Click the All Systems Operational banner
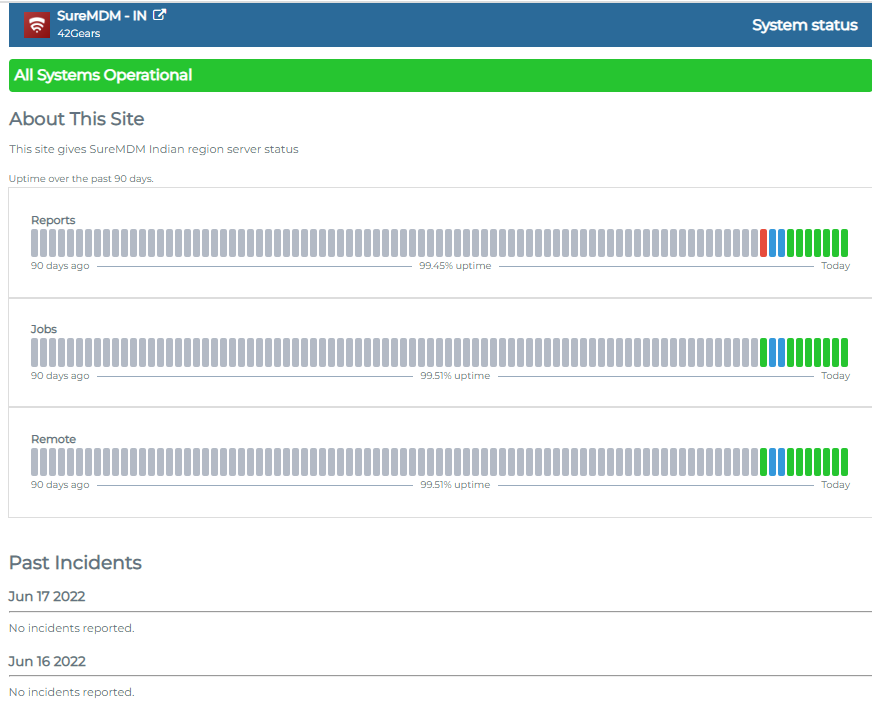This screenshot has width=872, height=708. (440, 75)
